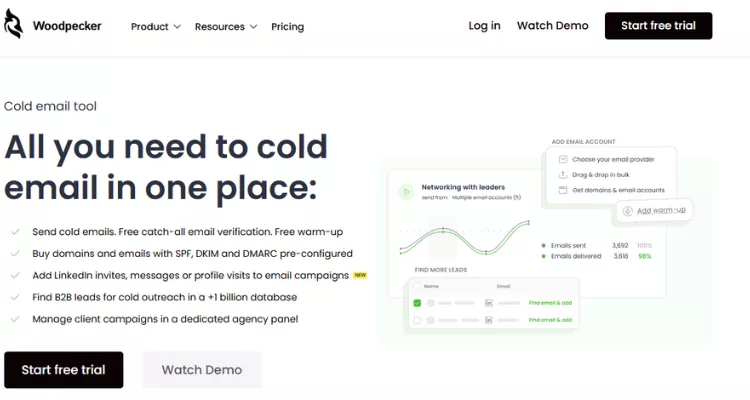
Task: Click the Watch Demo button below the feature list
Action: 202,370
